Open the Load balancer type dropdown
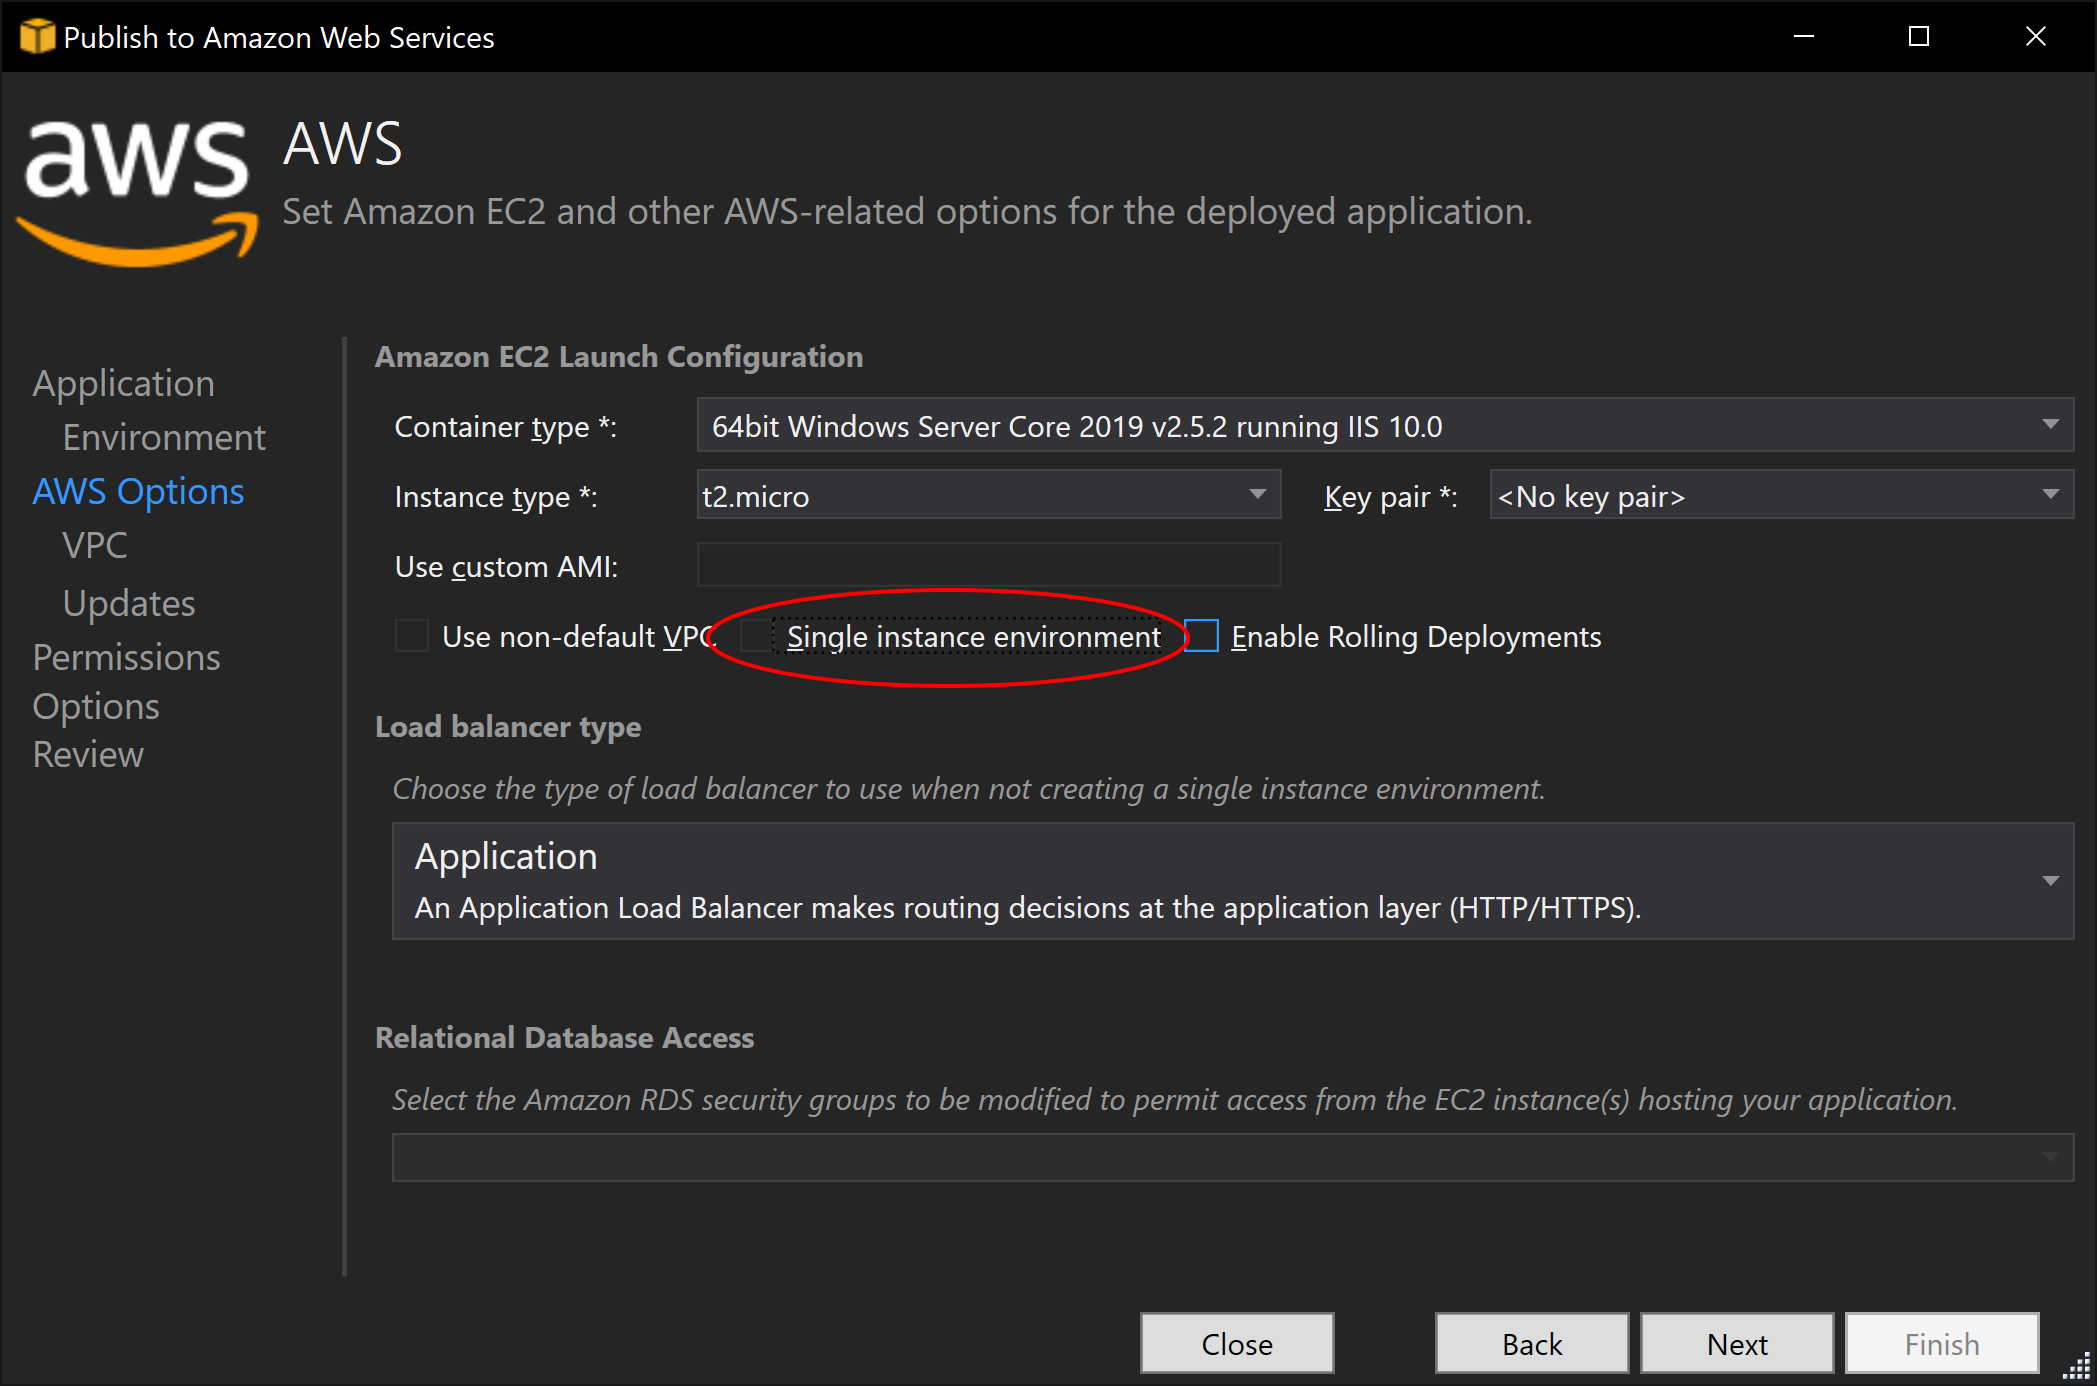The width and height of the screenshot is (2097, 1386). pos(2050,881)
